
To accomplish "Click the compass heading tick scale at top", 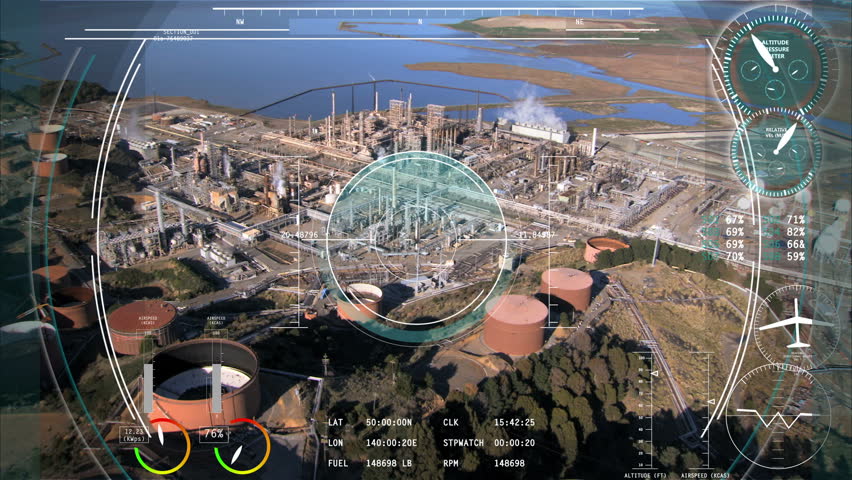I will (428, 11).
